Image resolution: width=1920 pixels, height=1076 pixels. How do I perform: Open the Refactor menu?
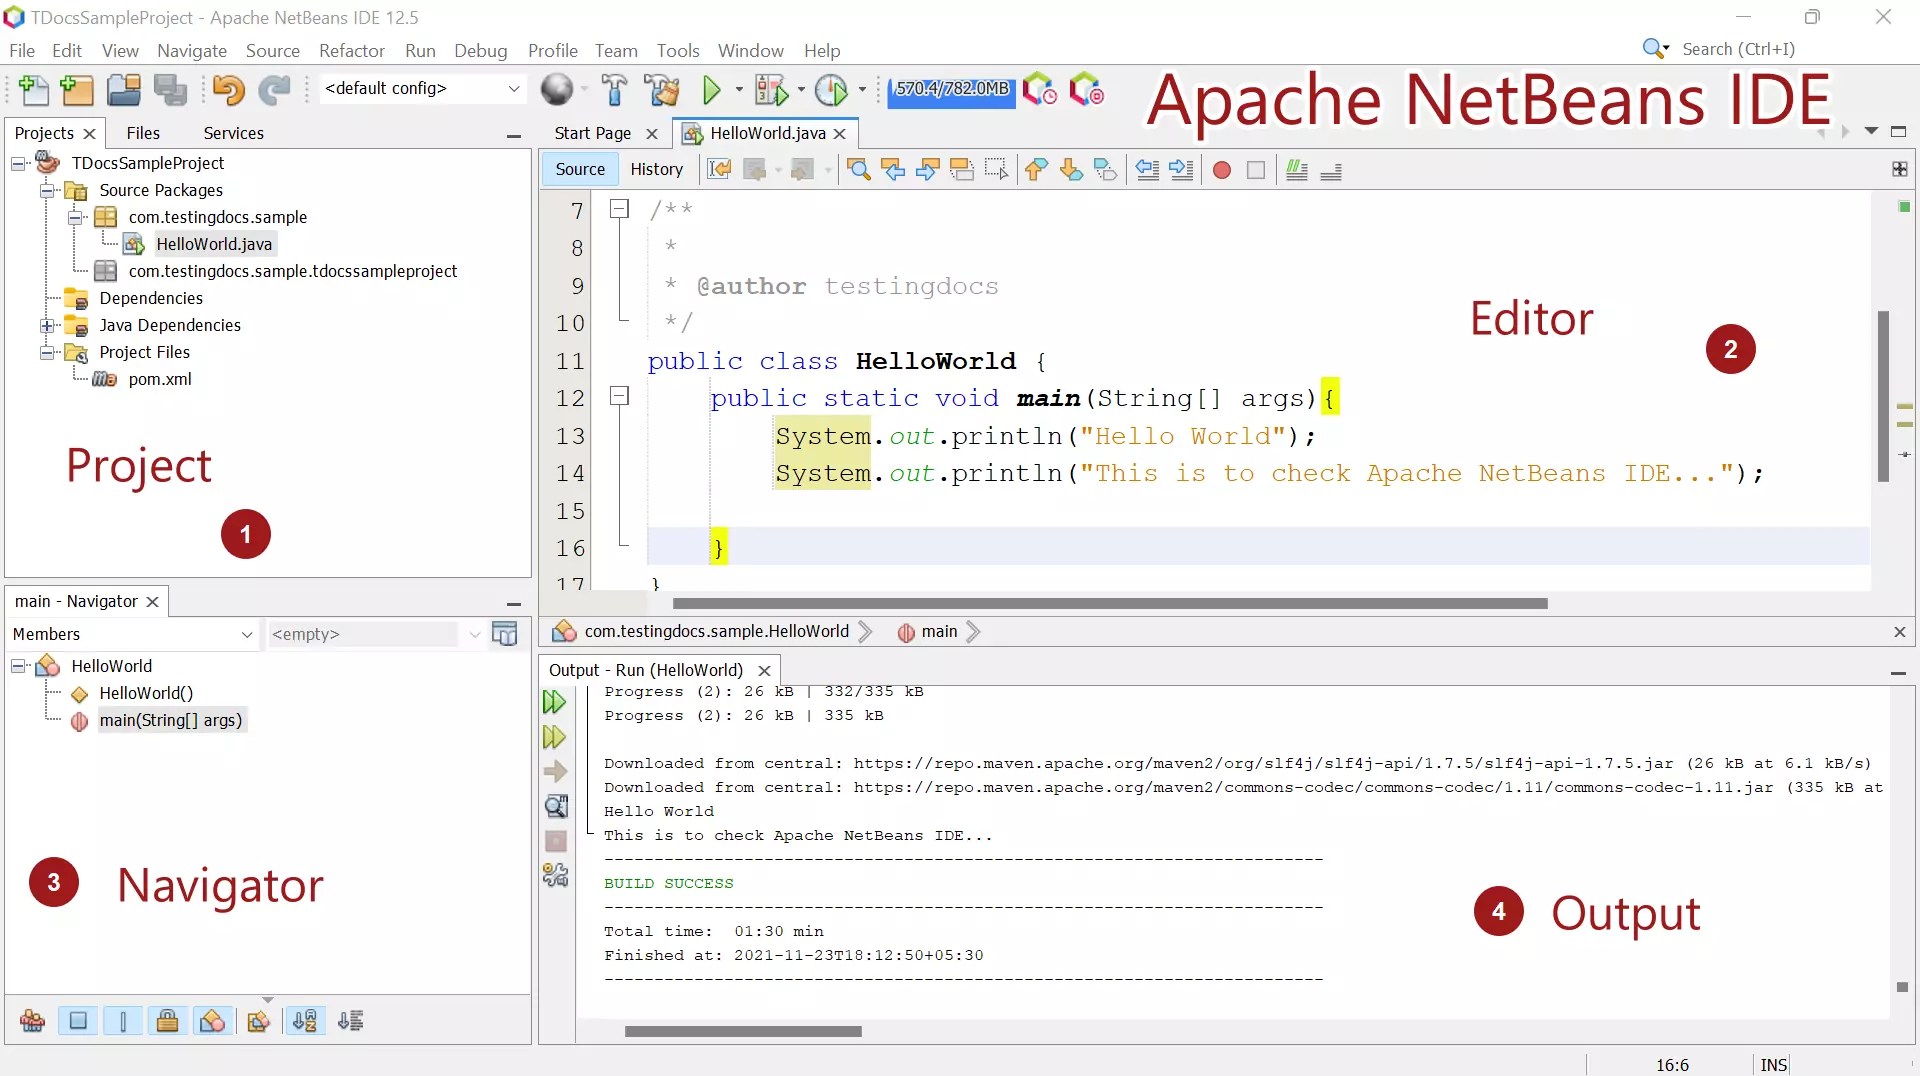[352, 50]
